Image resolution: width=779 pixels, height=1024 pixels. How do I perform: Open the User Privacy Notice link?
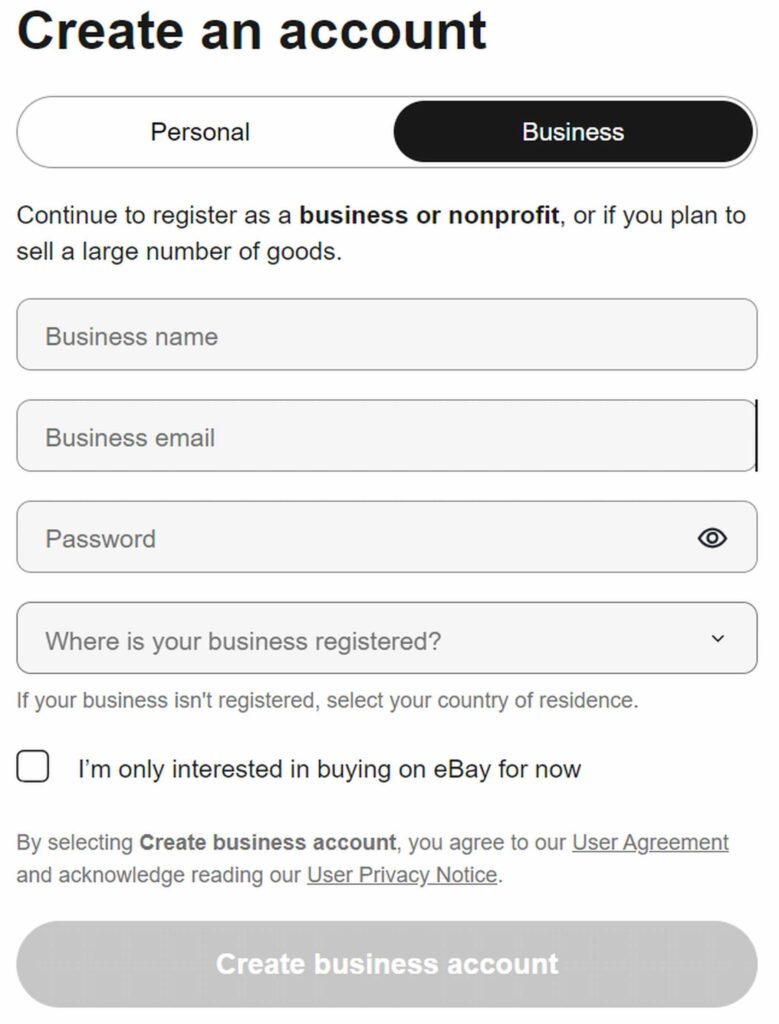(x=402, y=875)
